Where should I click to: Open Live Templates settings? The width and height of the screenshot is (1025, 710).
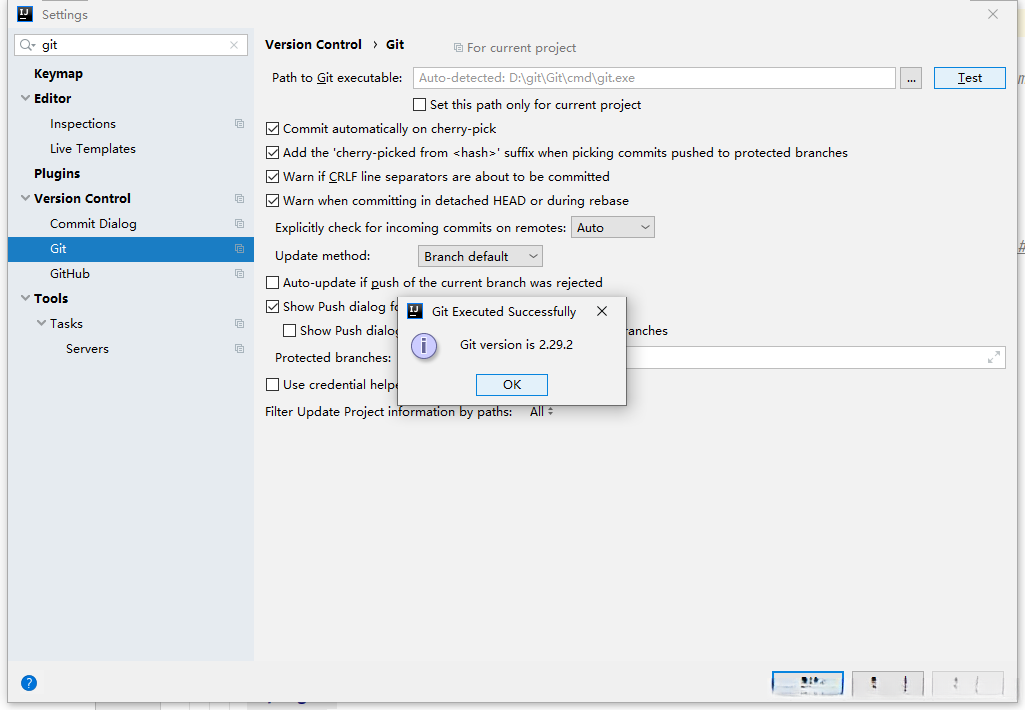pos(93,148)
